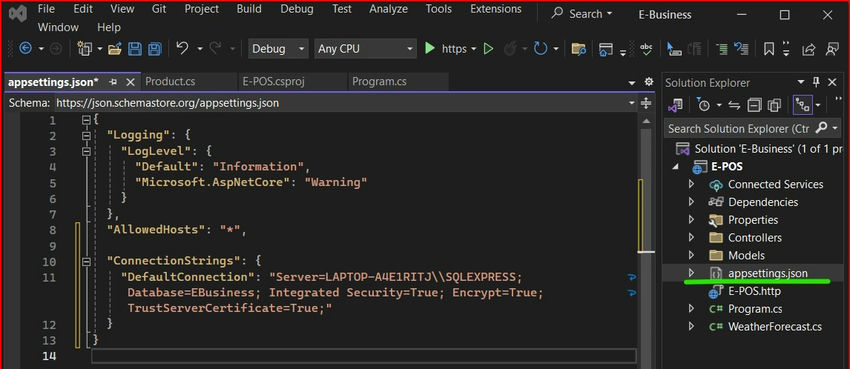Open the Debug configuration dropdown
Viewport: 850px width, 369px height.
click(278, 49)
